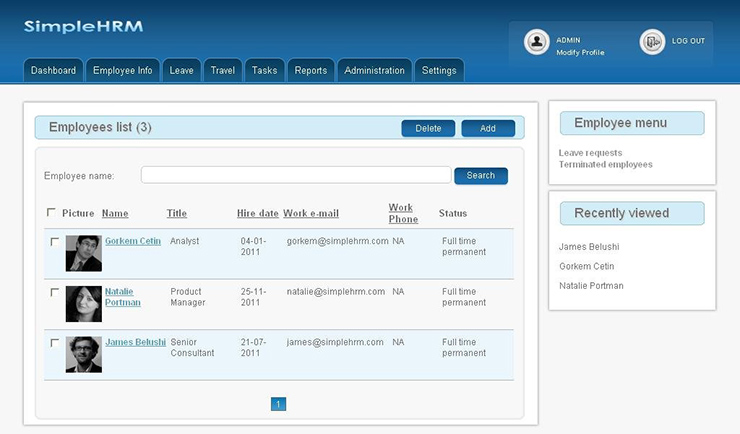Sort the list by Hire date column
The width and height of the screenshot is (740, 434).
[257, 213]
